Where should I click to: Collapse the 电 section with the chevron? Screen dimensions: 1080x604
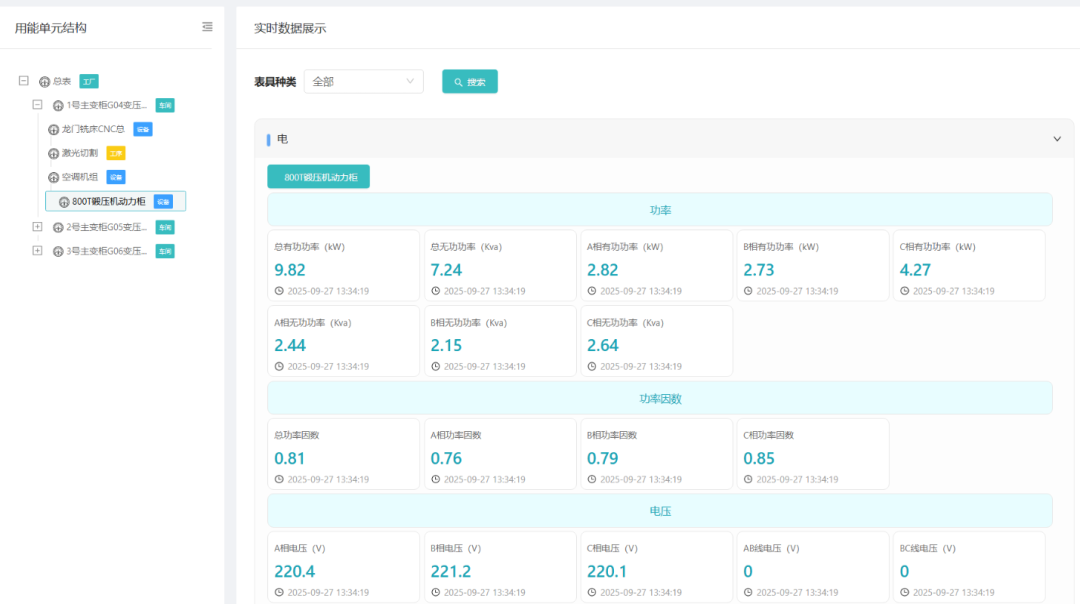point(1057,139)
